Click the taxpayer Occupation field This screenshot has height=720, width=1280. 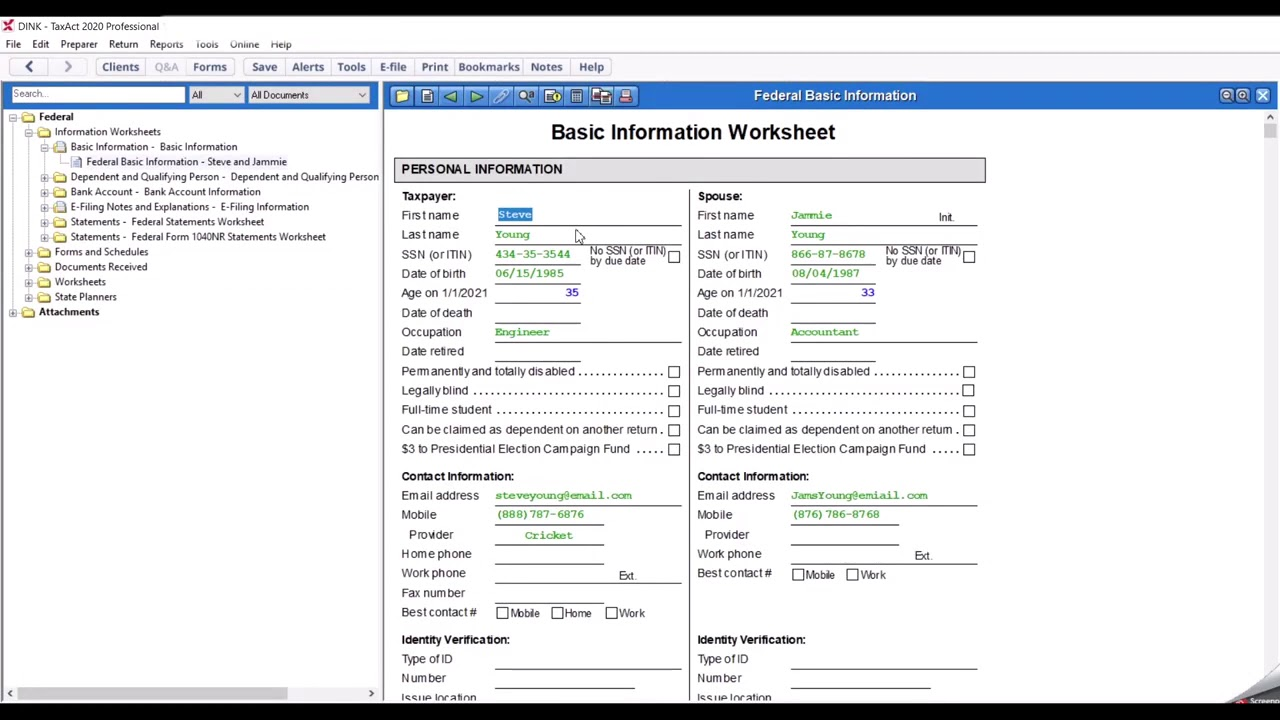pos(586,332)
